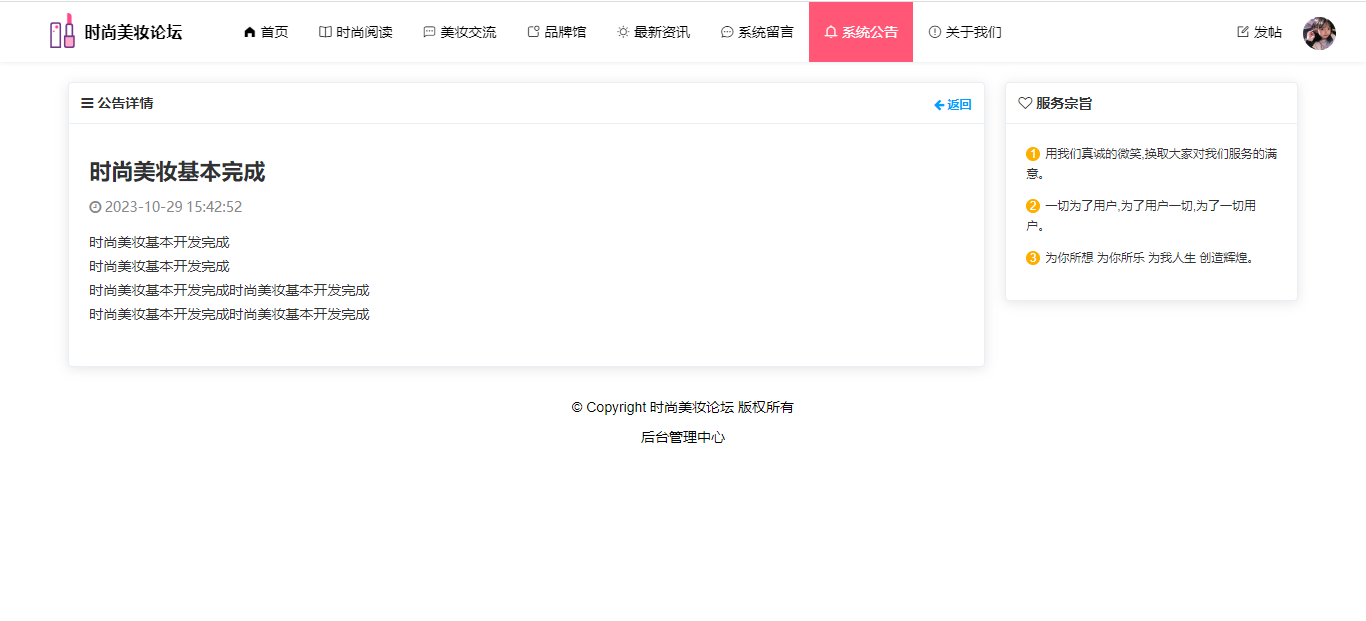Open the 后台管理中心 footer link

click(x=683, y=437)
